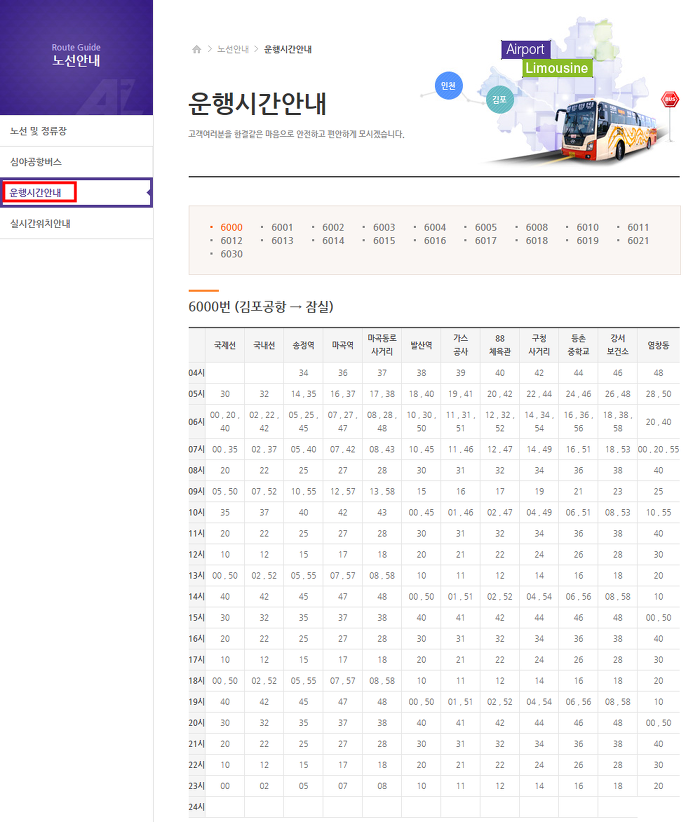Click the 00 , 20 , 55 cell in 07시 row
Screen dimensions: 700x822
click(658, 449)
